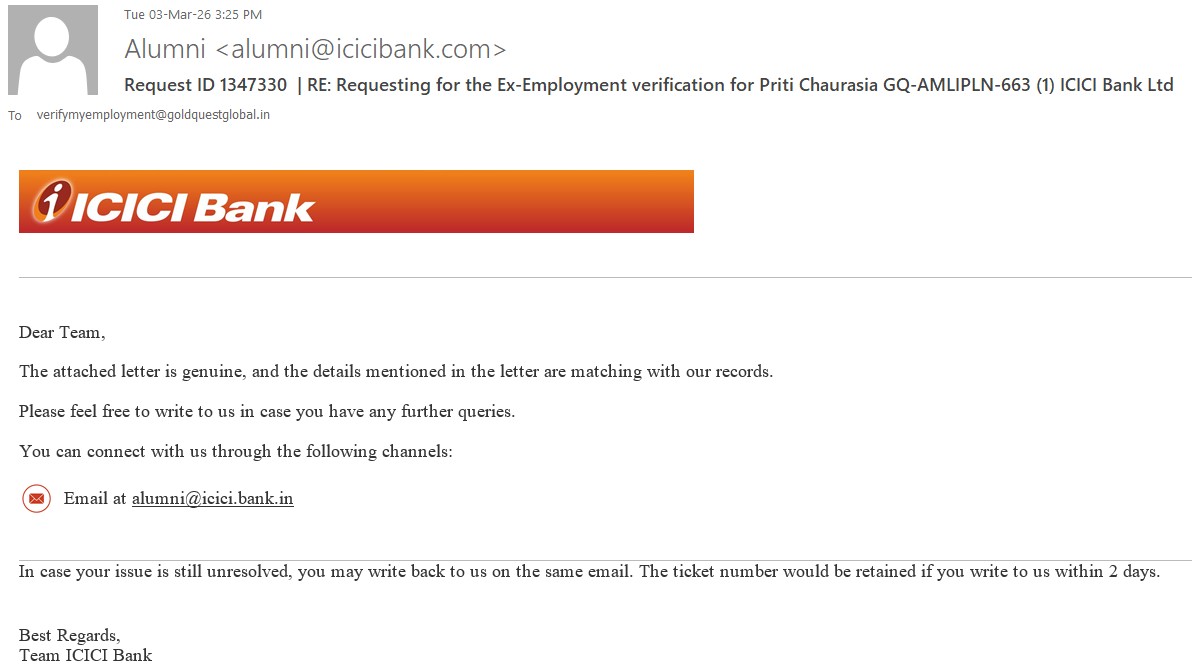Click the "Team ICICI Bank" signature

86,656
